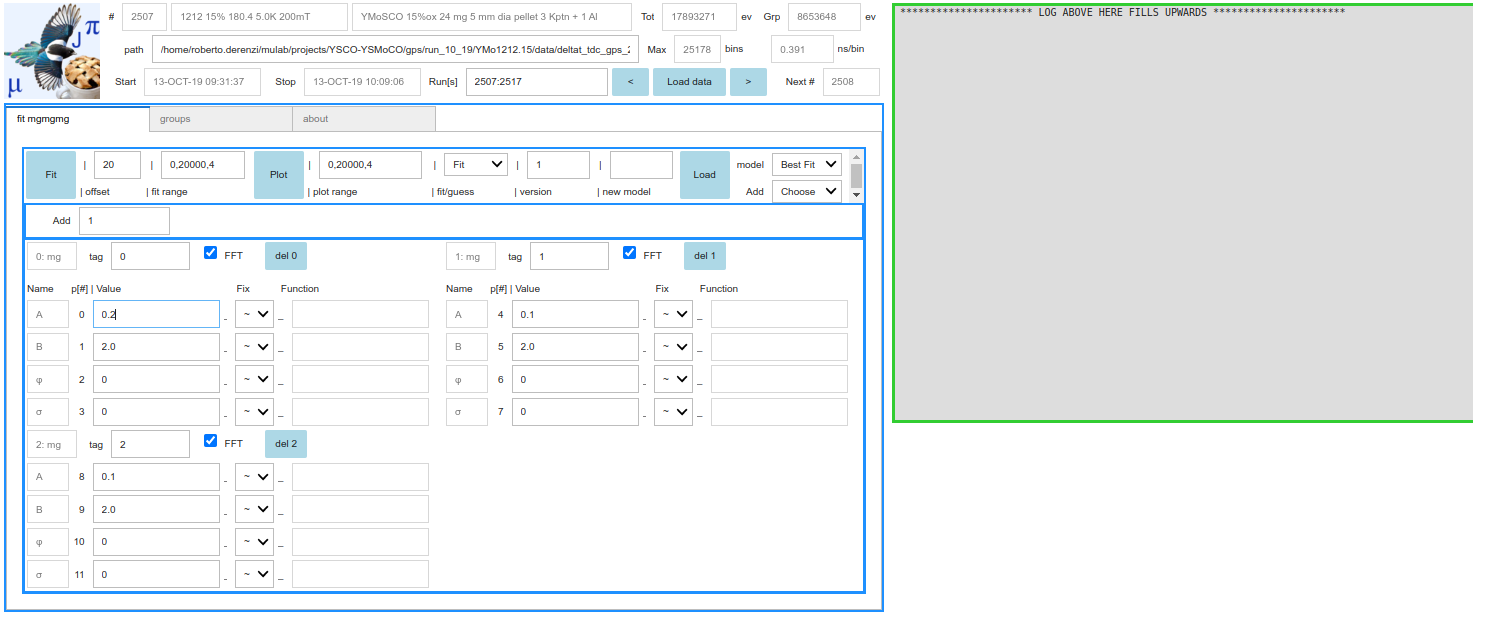Screen dimensions: 1488x629
Task: Open the Best Fit model dropdown
Action: pos(807,164)
